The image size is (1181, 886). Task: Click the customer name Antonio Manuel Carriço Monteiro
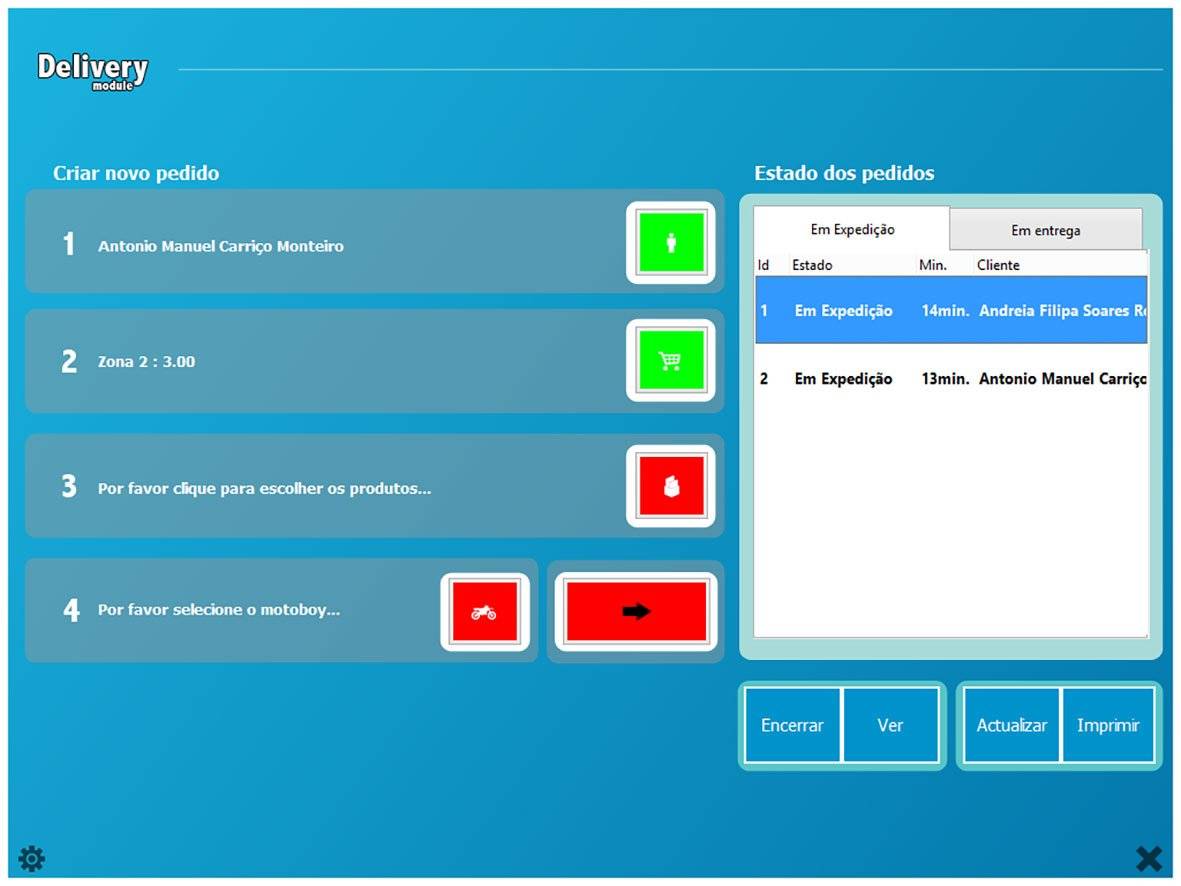tap(221, 246)
